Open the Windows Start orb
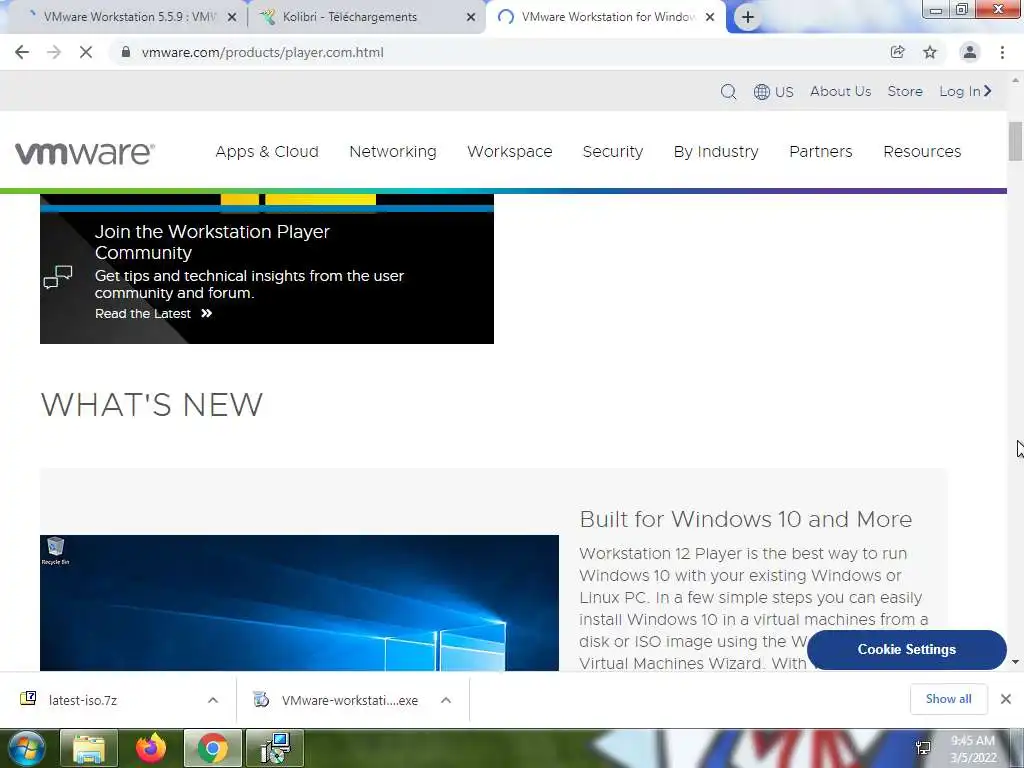This screenshot has width=1024, height=768. (26, 748)
